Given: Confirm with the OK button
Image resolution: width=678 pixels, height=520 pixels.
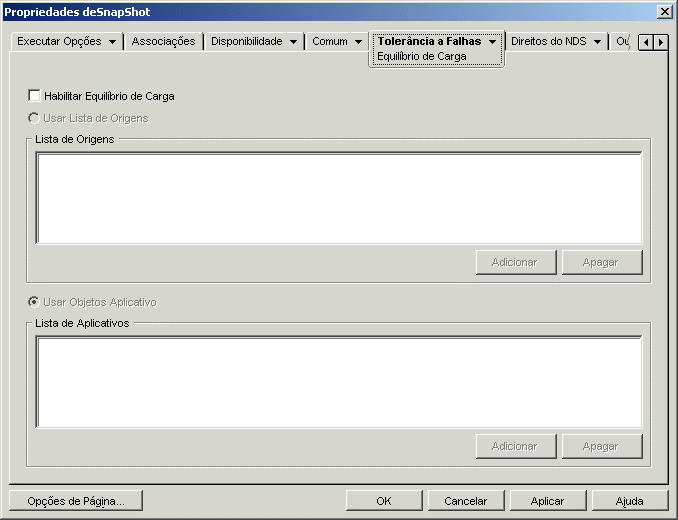Looking at the screenshot, I should pyautogui.click(x=384, y=501).
